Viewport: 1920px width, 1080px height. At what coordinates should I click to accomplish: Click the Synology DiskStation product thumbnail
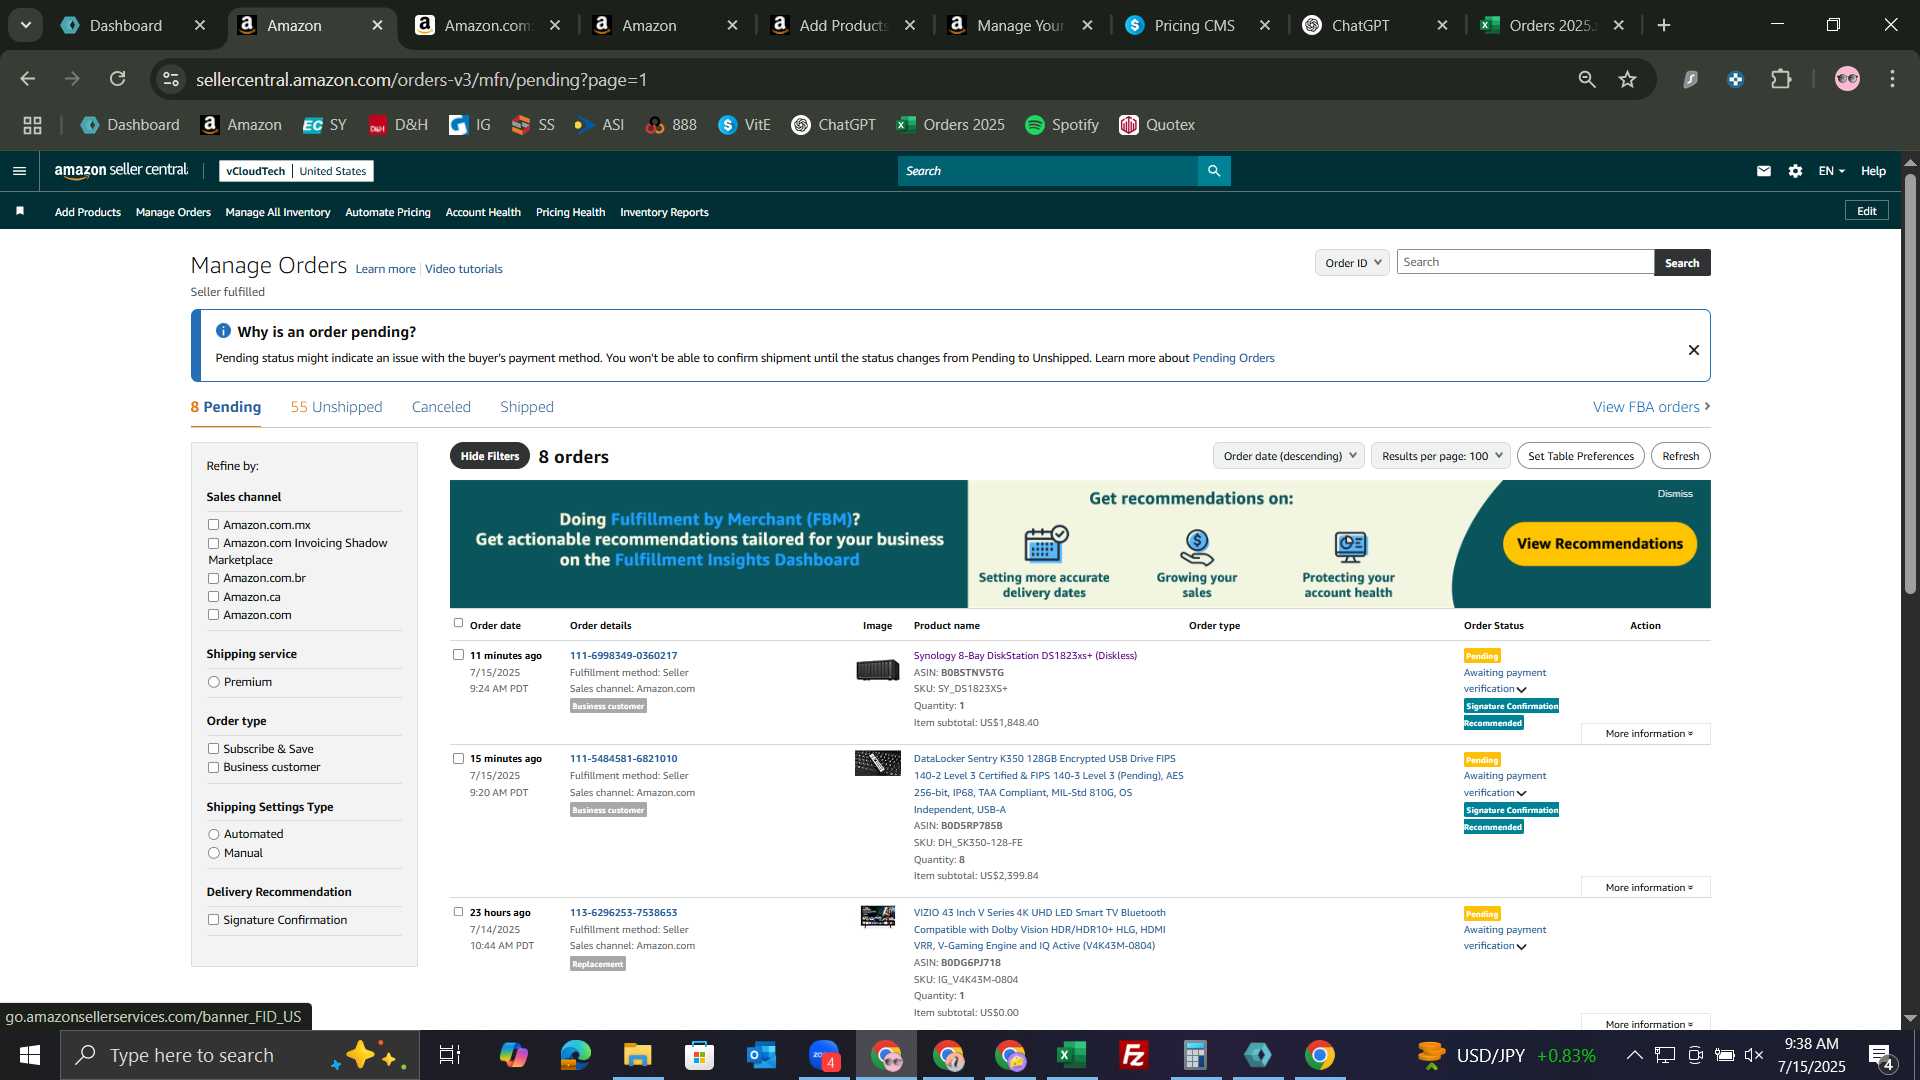pos(877,670)
